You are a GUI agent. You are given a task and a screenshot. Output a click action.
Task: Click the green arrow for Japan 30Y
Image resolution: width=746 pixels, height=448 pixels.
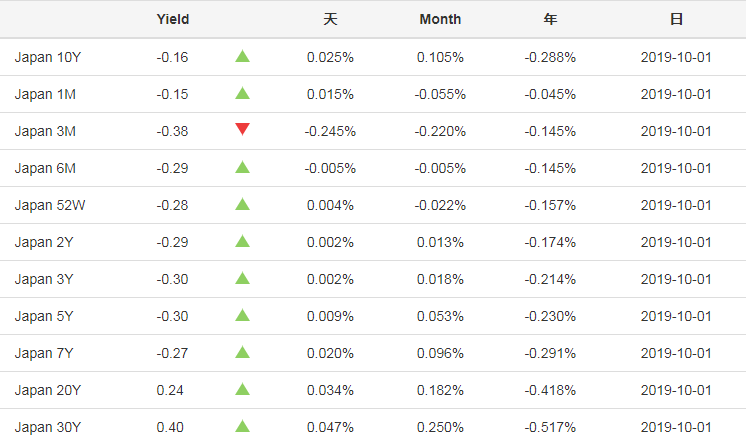[242, 427]
